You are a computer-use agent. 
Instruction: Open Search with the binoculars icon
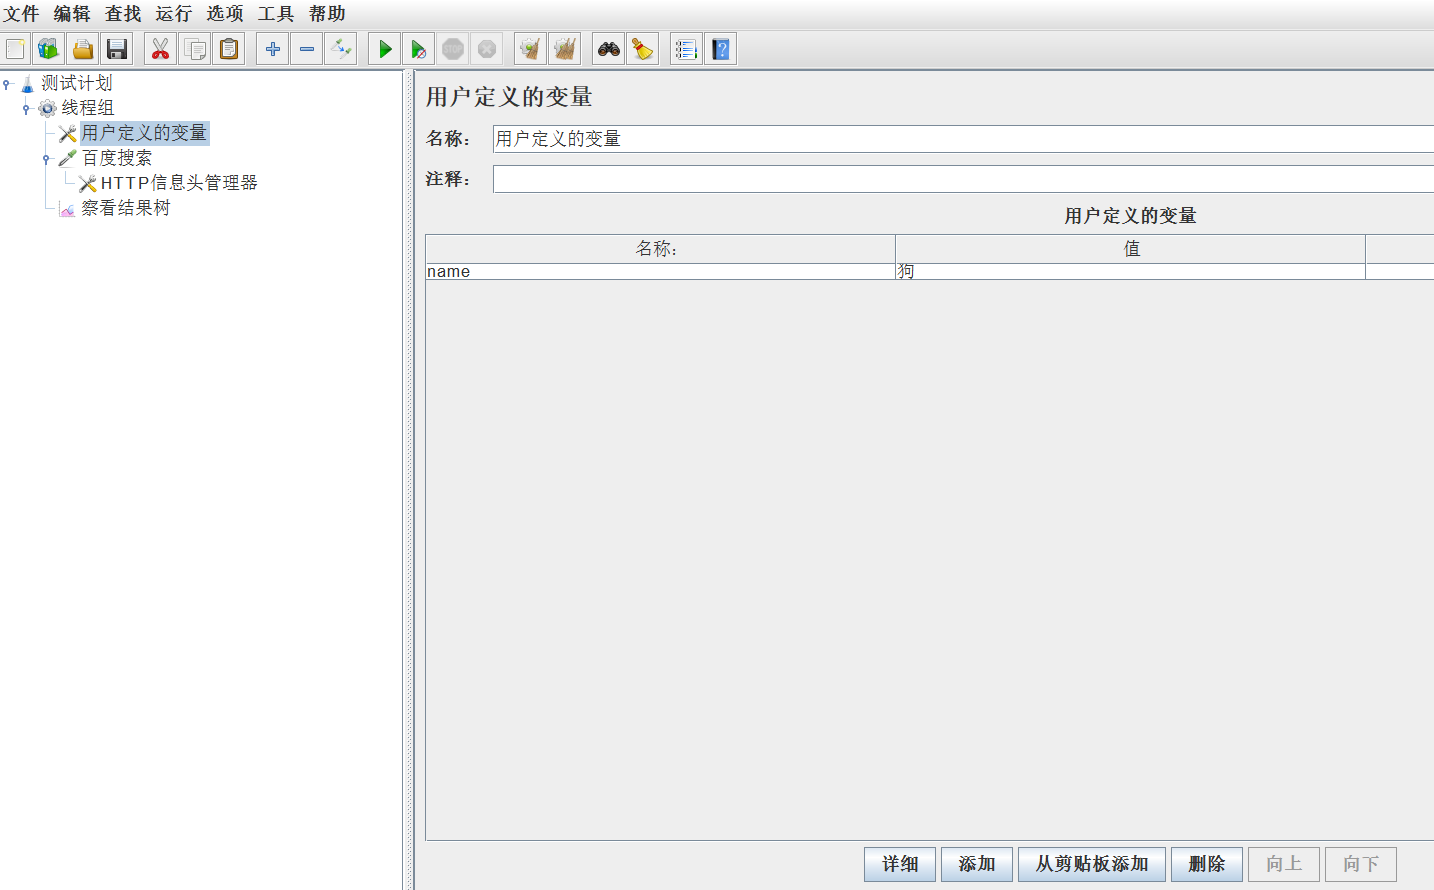tap(608, 49)
